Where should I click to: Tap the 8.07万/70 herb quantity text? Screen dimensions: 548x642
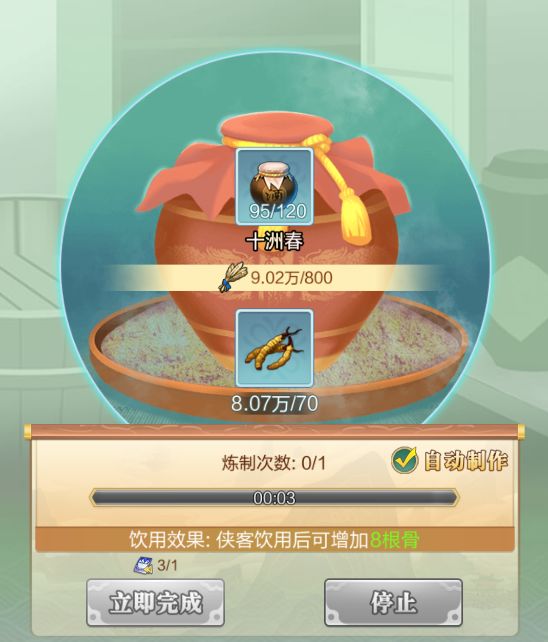[274, 403]
